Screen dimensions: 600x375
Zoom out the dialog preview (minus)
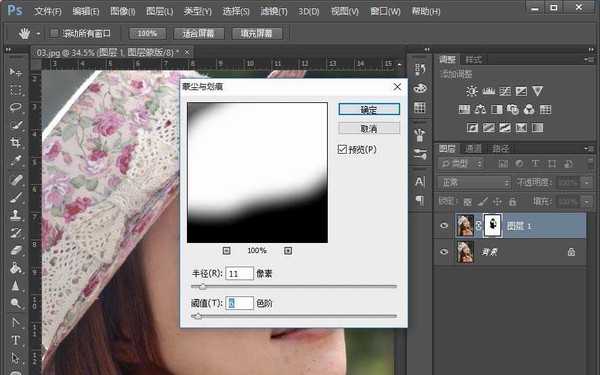click(227, 251)
